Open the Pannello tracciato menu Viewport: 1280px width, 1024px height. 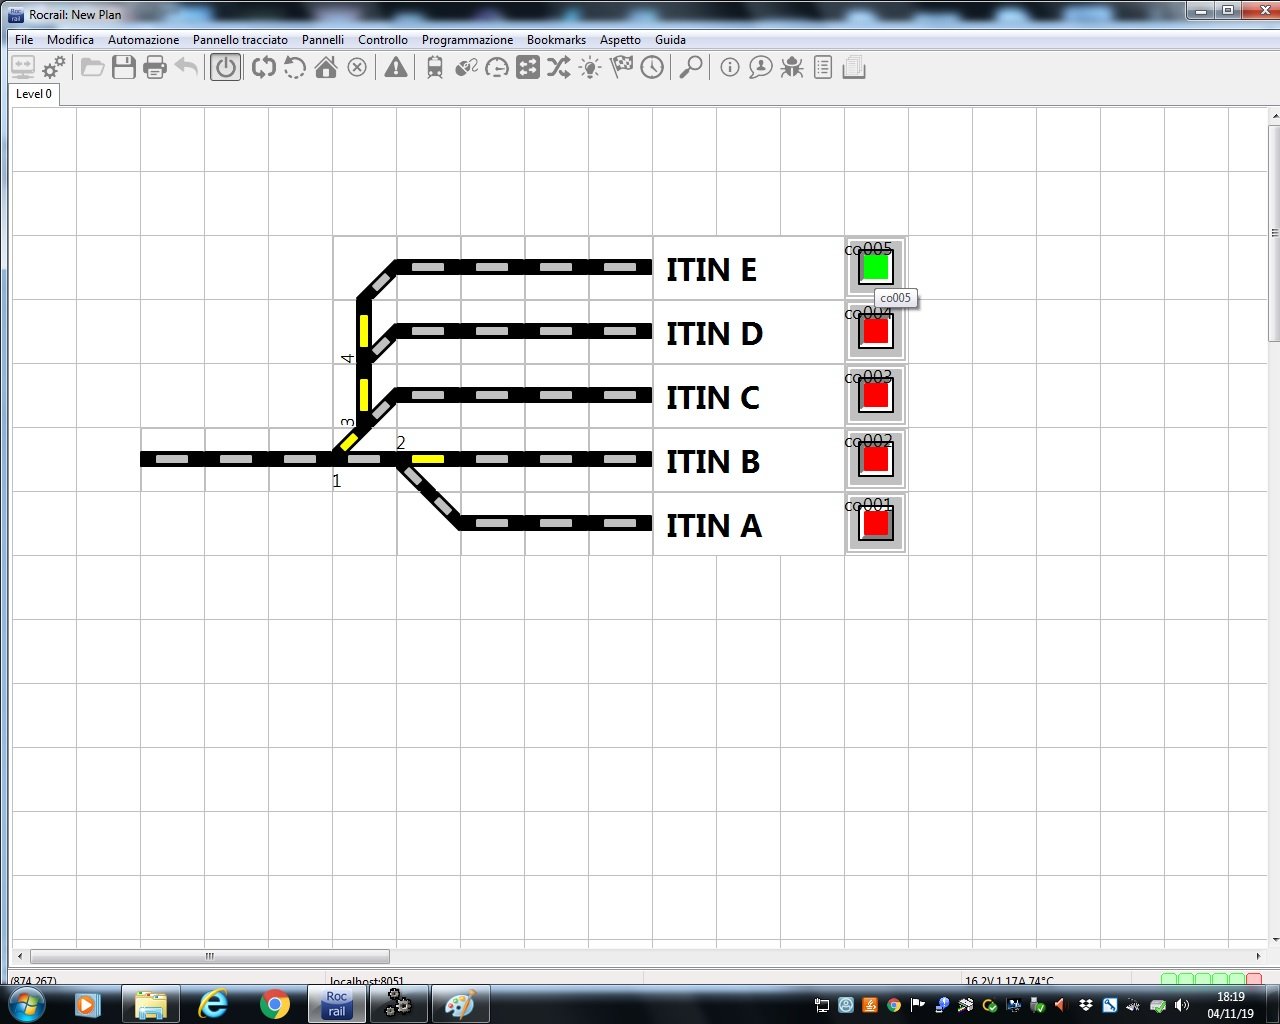pos(240,40)
